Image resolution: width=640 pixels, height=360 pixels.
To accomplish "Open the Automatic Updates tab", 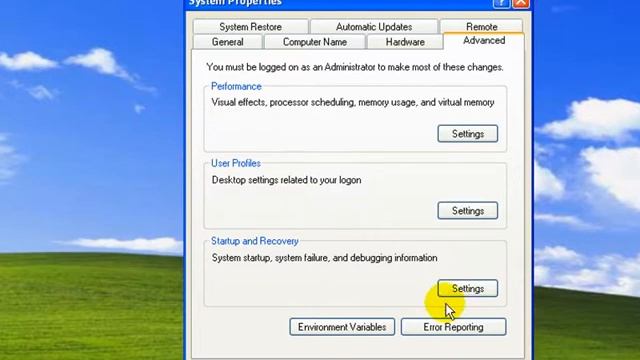I will (x=374, y=27).
